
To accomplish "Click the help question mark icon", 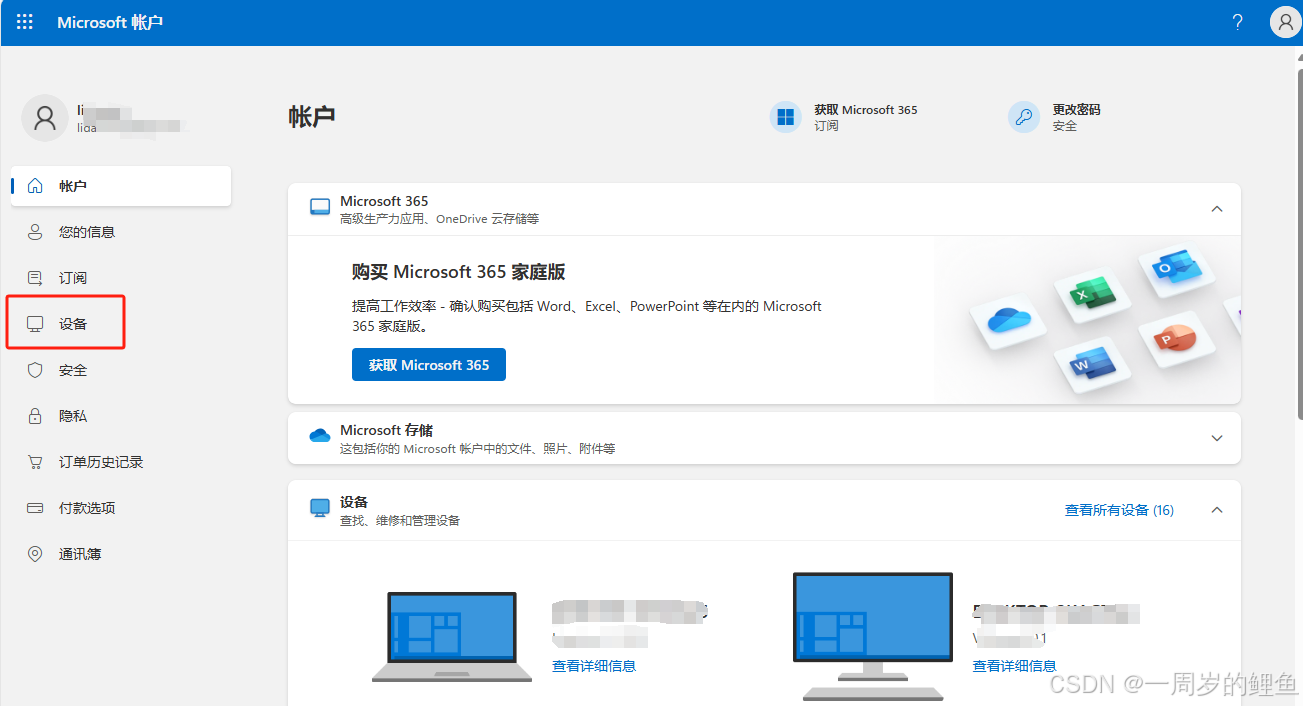I will 1238,22.
